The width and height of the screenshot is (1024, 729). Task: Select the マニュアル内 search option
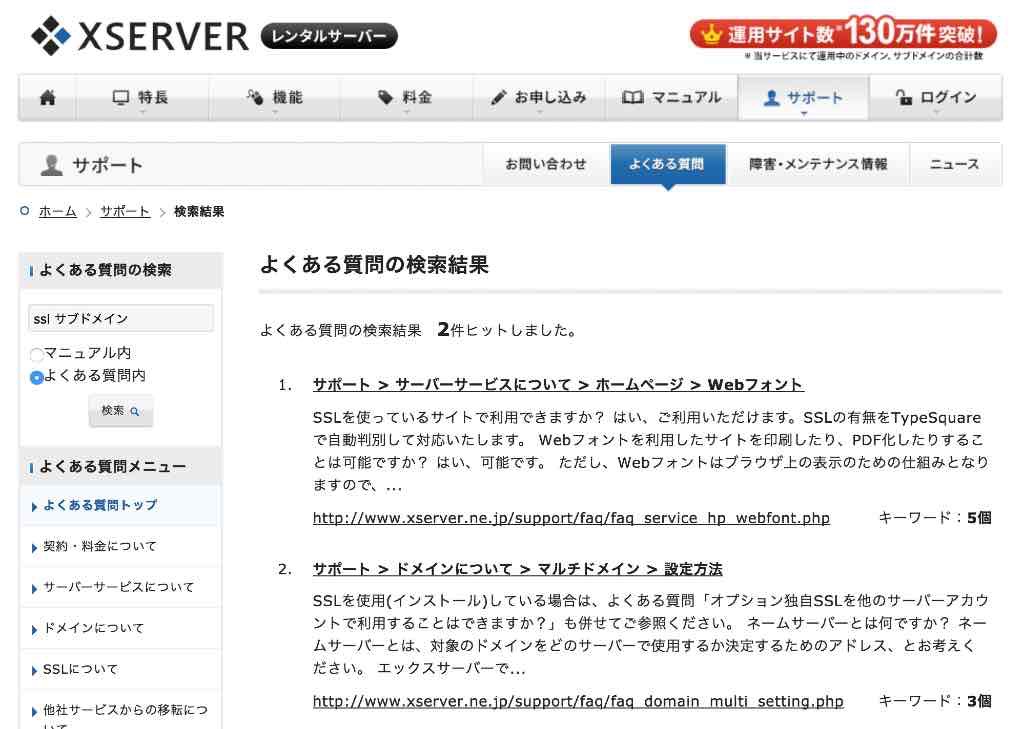click(35, 353)
